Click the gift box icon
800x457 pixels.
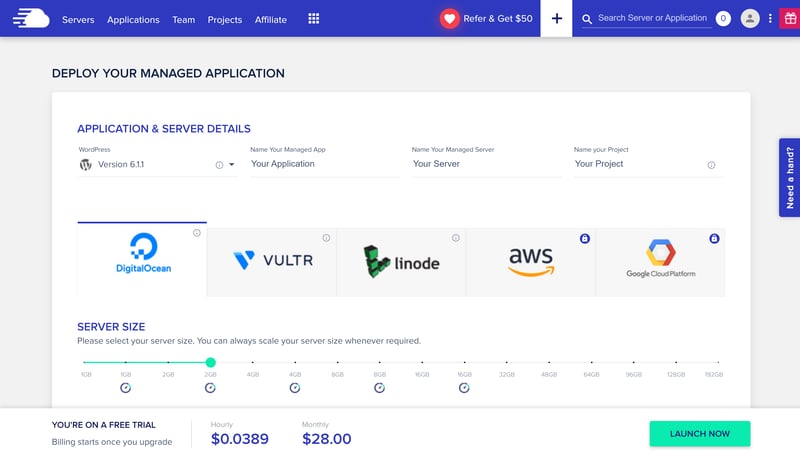tap(789, 19)
